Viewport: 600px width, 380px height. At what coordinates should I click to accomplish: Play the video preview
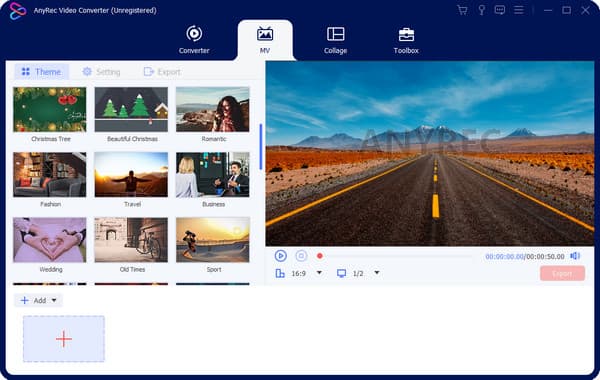pos(280,256)
